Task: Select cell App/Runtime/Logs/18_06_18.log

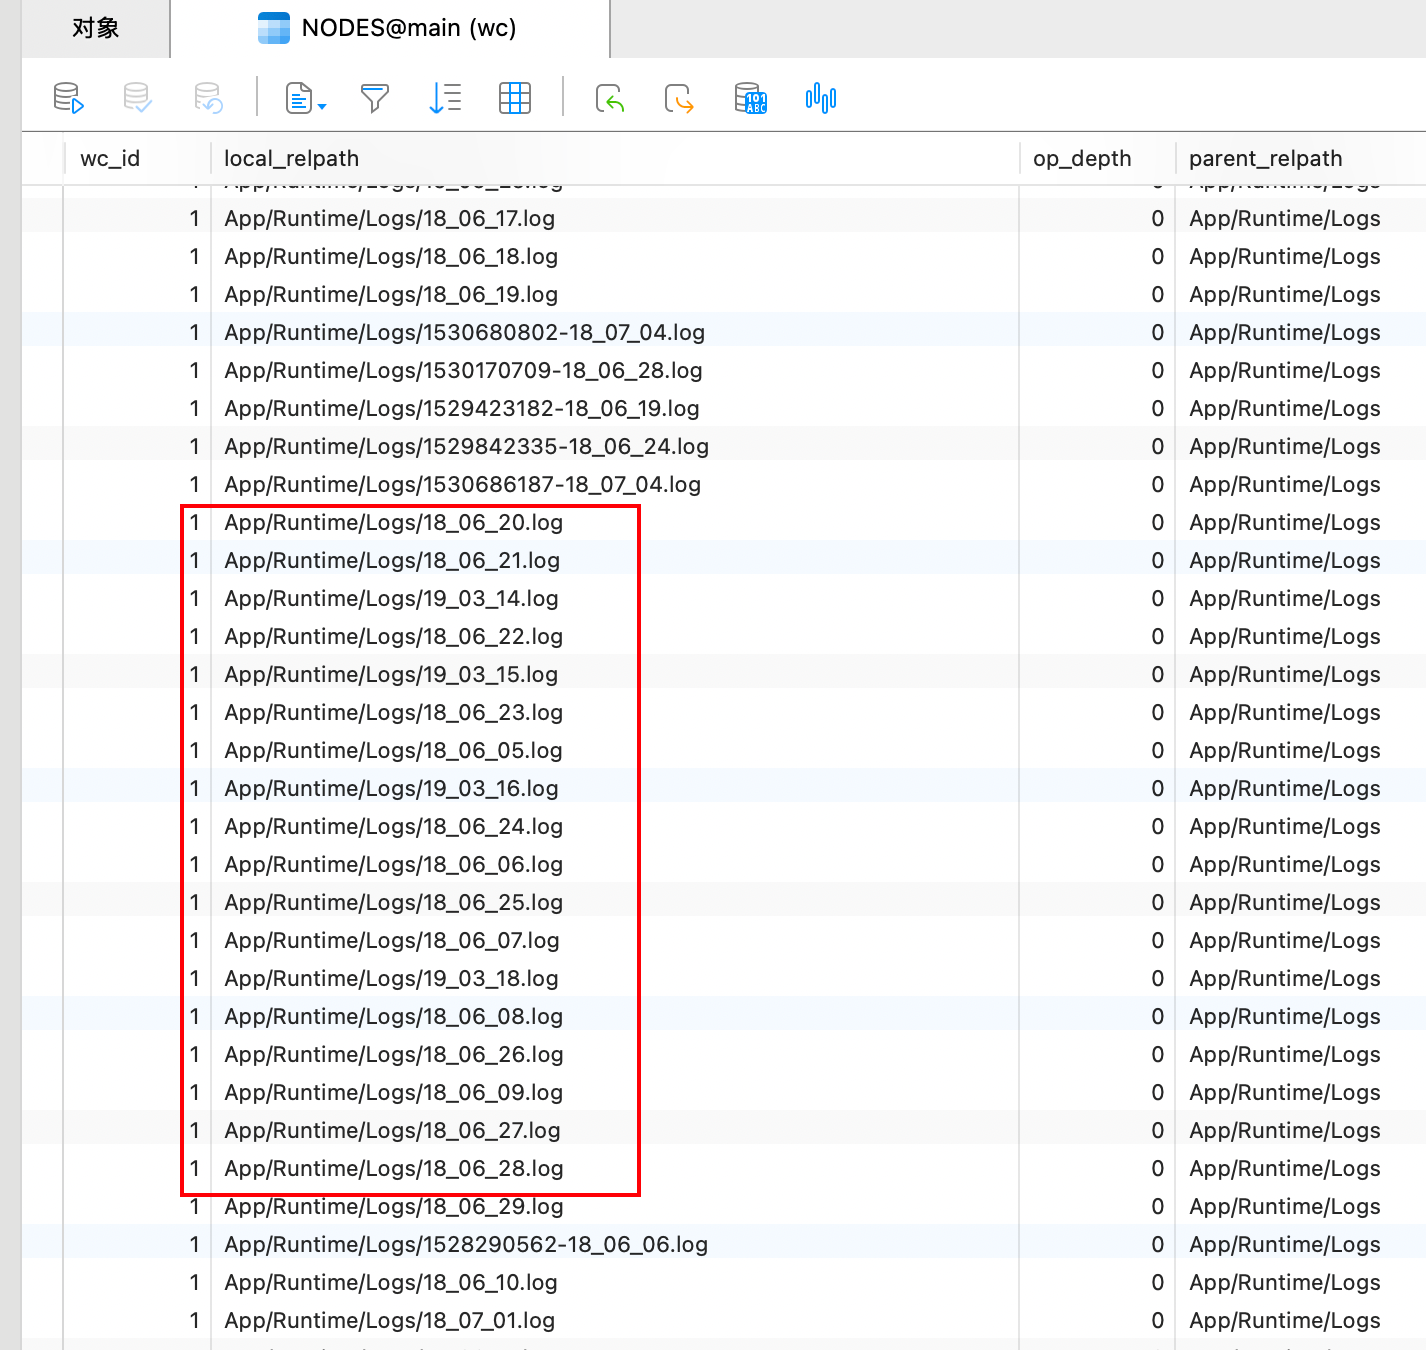Action: [615, 256]
